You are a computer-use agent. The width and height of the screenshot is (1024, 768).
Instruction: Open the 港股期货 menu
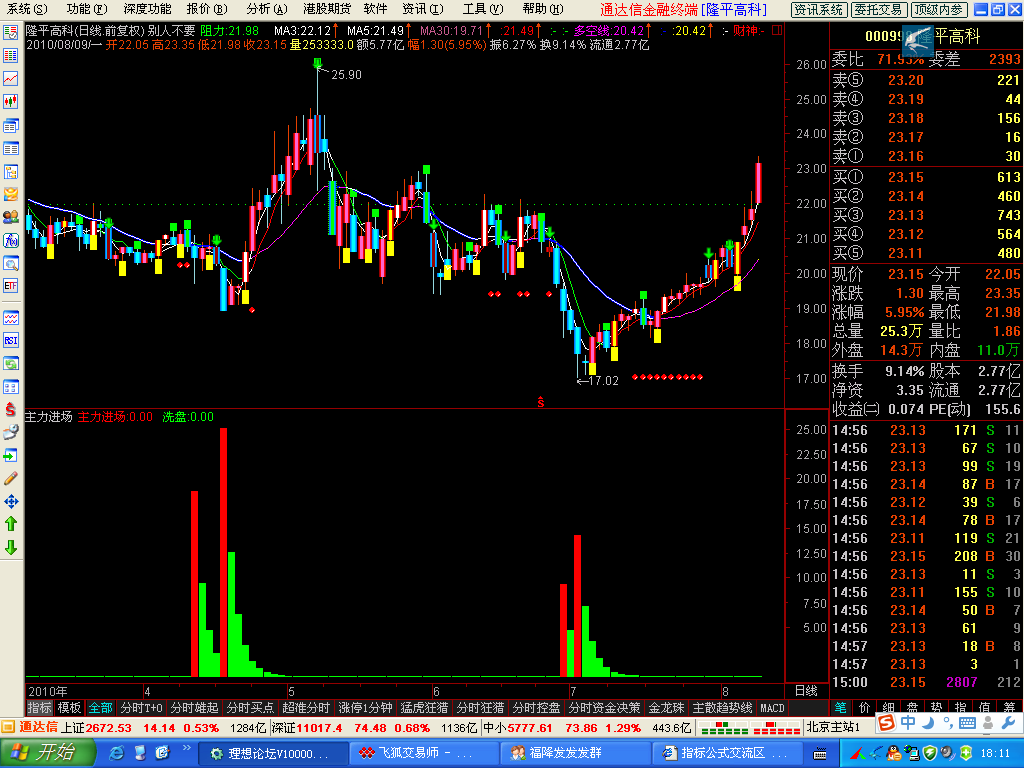click(x=327, y=9)
